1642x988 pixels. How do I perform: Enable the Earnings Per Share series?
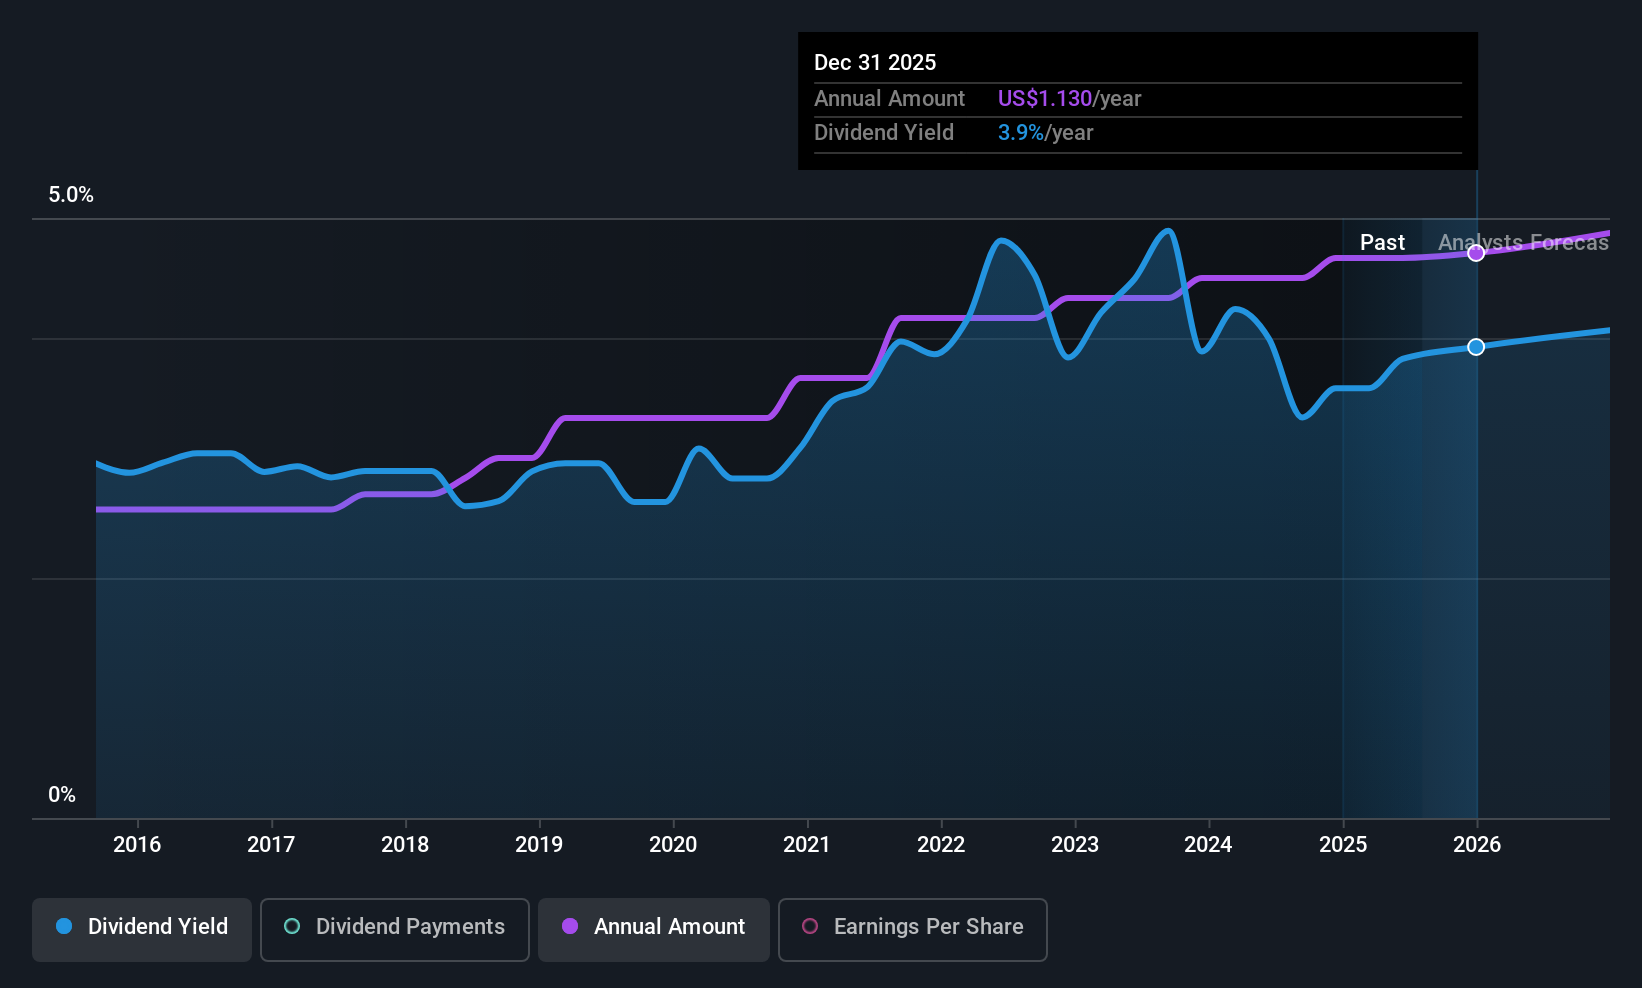click(x=913, y=929)
